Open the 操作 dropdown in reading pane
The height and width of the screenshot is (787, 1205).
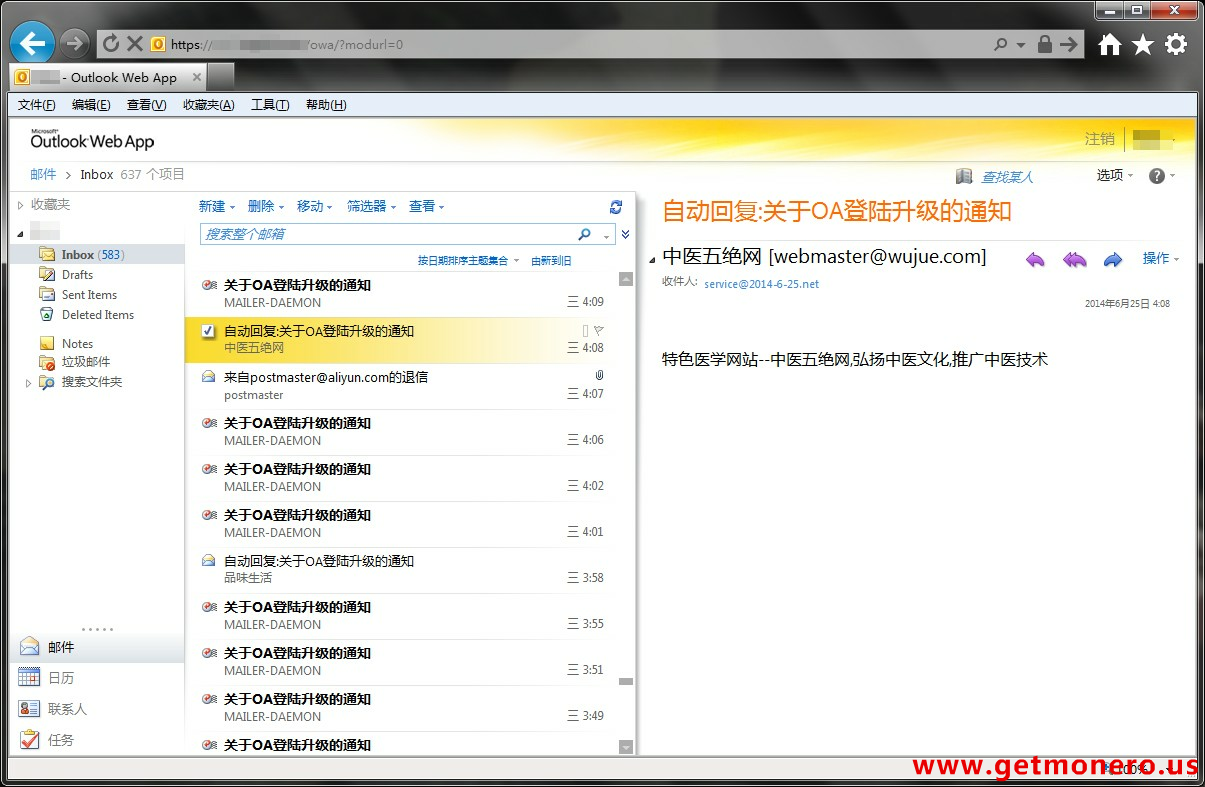(1160, 258)
